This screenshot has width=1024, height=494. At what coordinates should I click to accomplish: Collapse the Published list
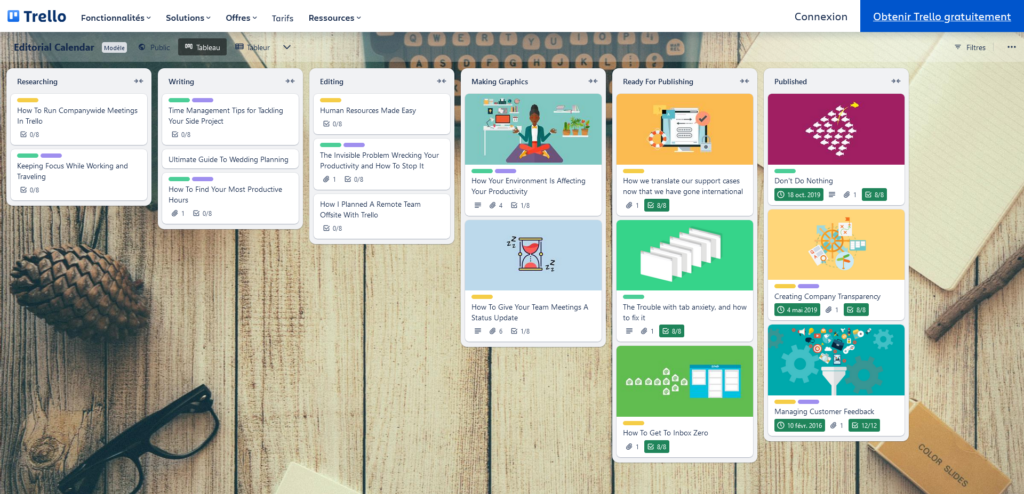point(896,81)
